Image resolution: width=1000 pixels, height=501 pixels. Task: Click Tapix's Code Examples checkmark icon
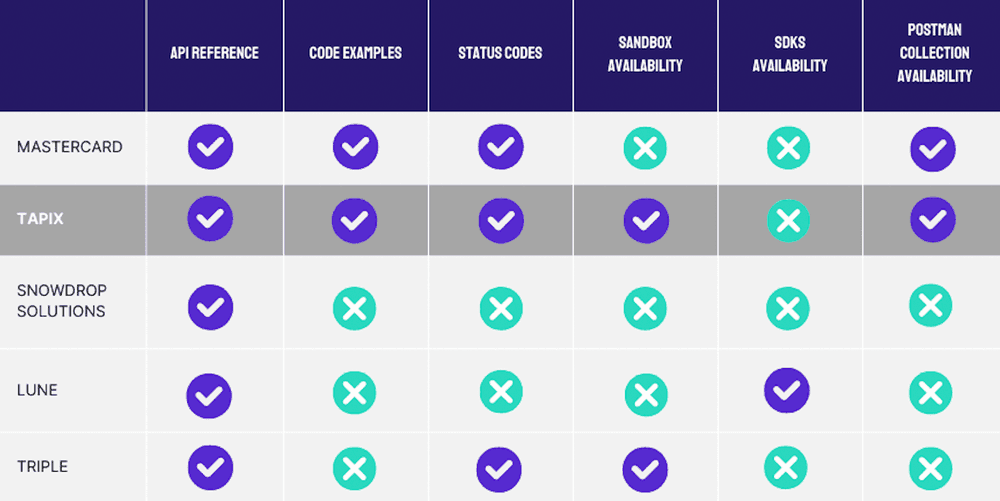click(x=355, y=220)
